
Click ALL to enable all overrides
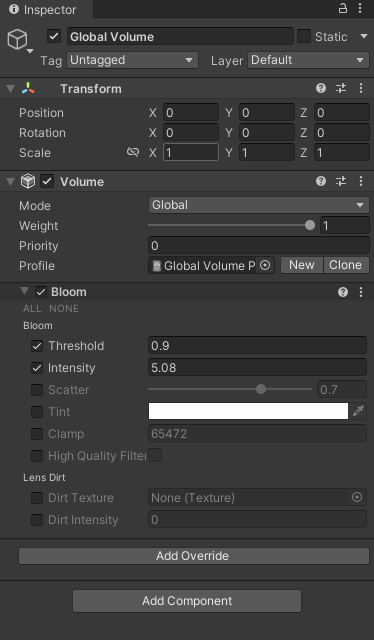[x=32, y=309]
